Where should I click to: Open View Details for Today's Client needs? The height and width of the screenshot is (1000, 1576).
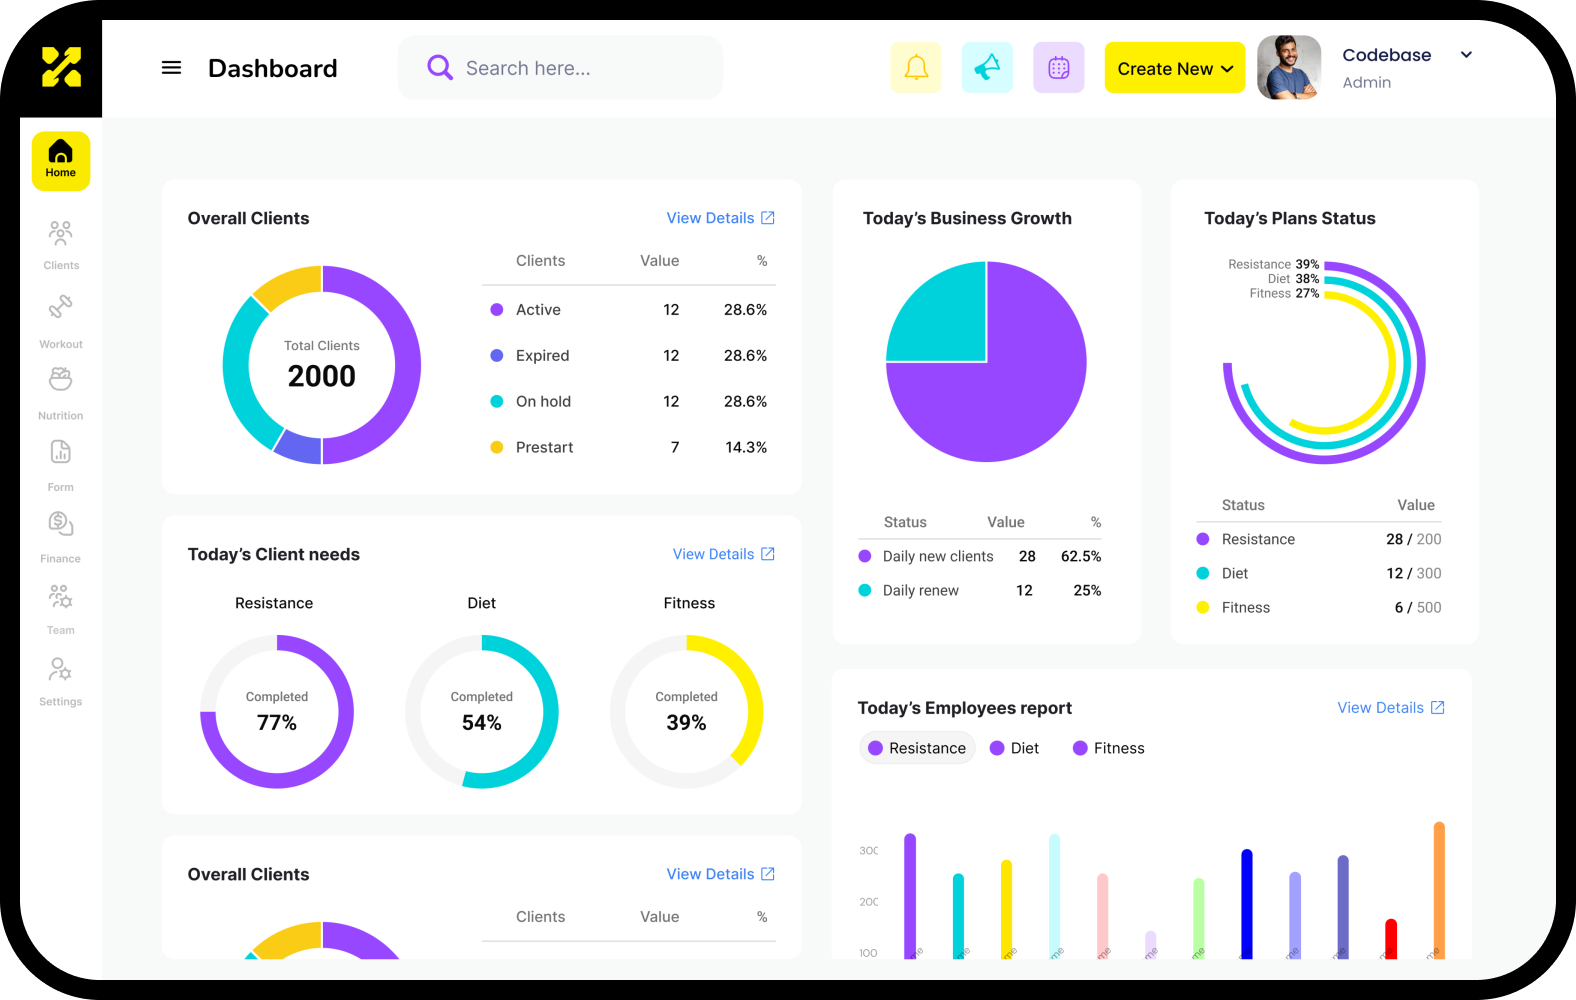723,554
